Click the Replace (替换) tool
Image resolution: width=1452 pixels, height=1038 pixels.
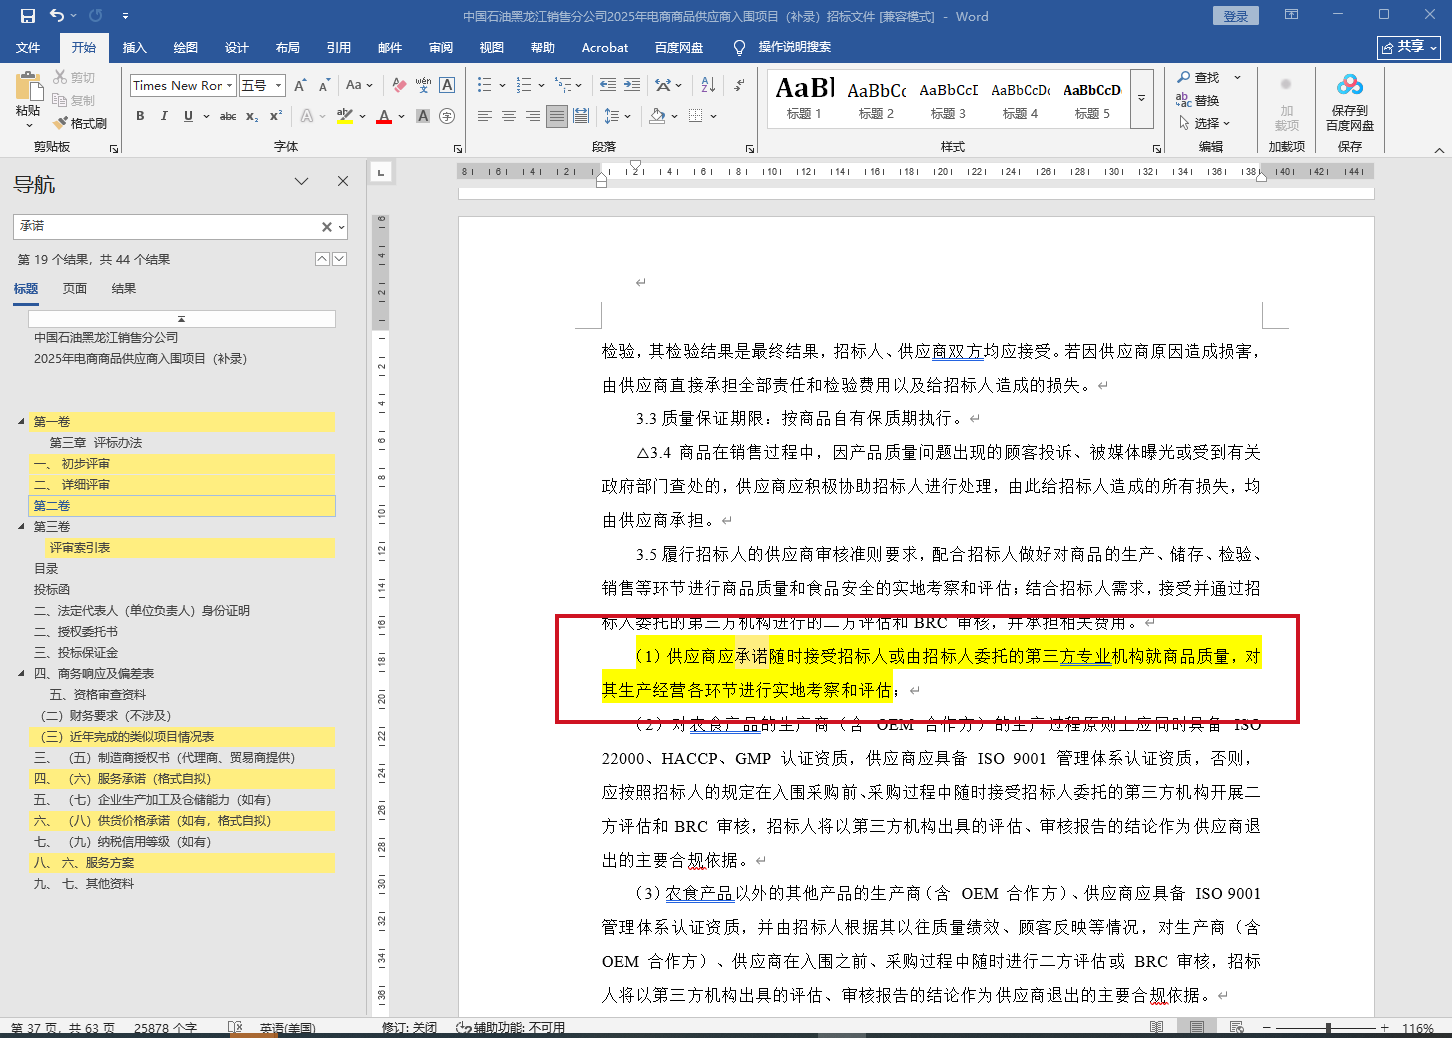click(1198, 100)
